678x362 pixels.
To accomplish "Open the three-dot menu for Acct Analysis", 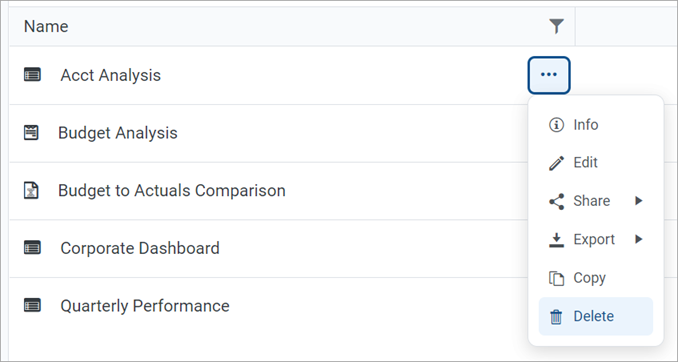I will coord(549,75).
